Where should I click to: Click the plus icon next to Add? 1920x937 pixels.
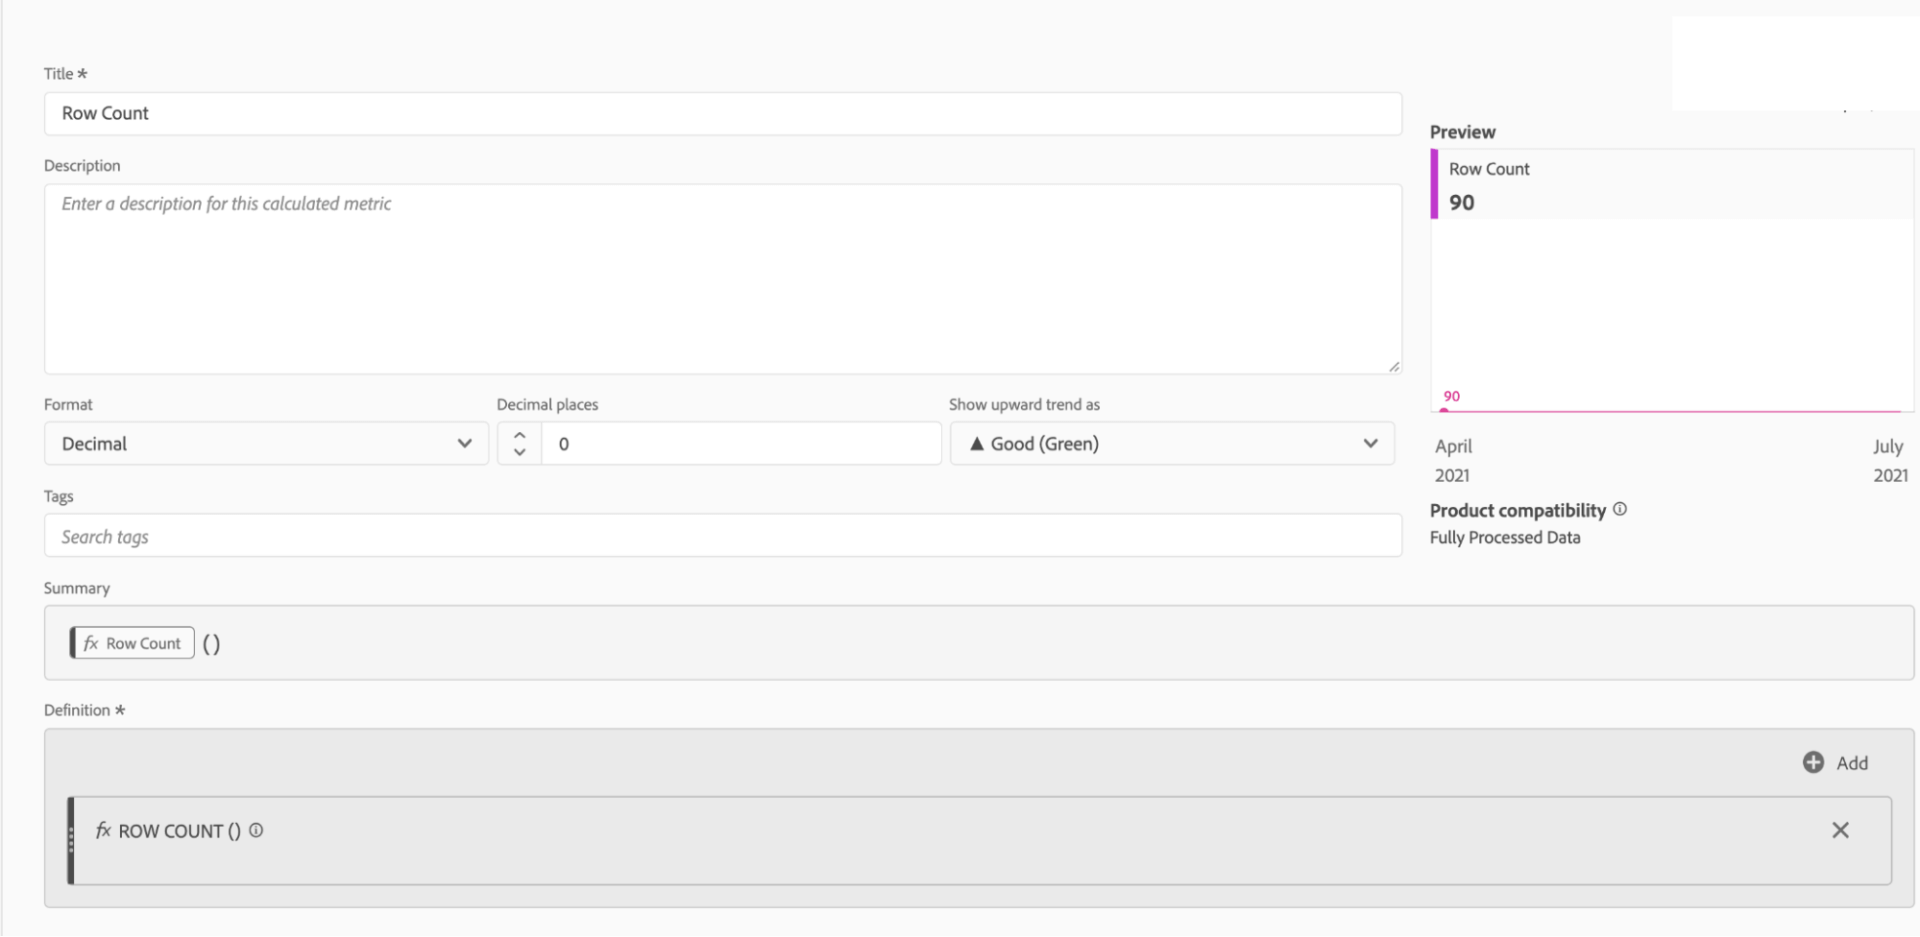tap(1813, 762)
